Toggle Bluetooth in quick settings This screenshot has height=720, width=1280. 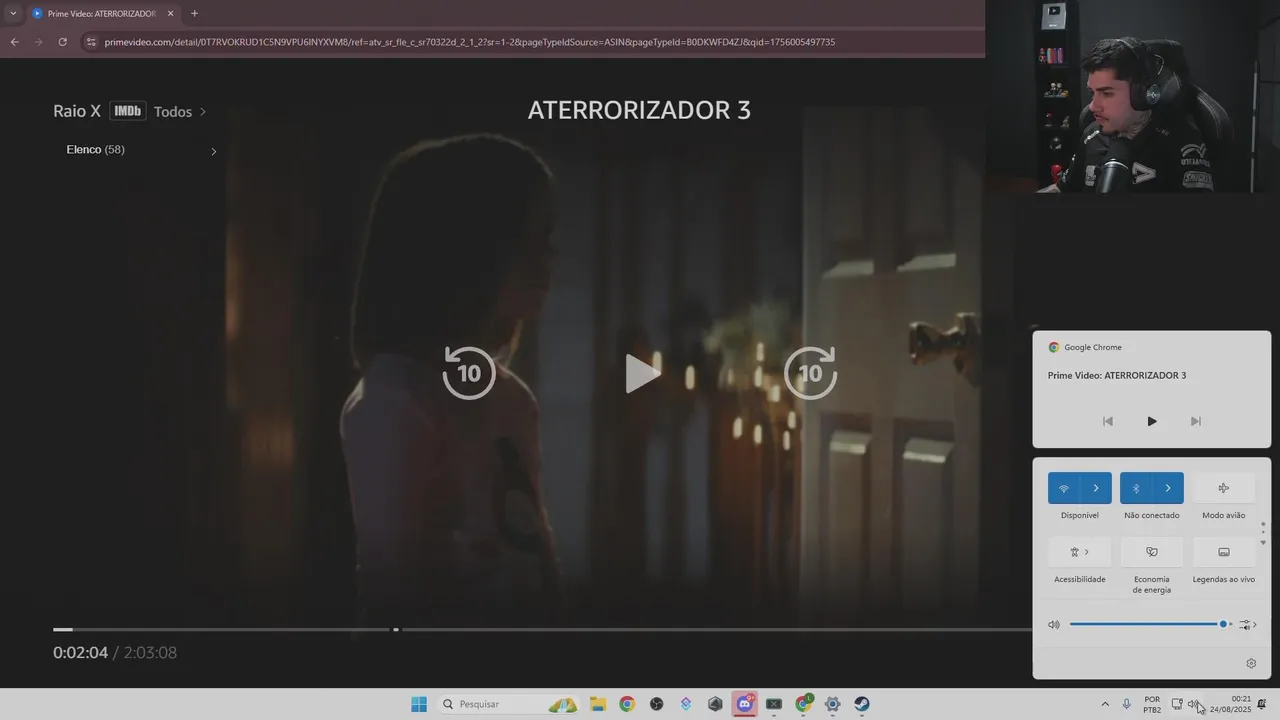(1136, 488)
